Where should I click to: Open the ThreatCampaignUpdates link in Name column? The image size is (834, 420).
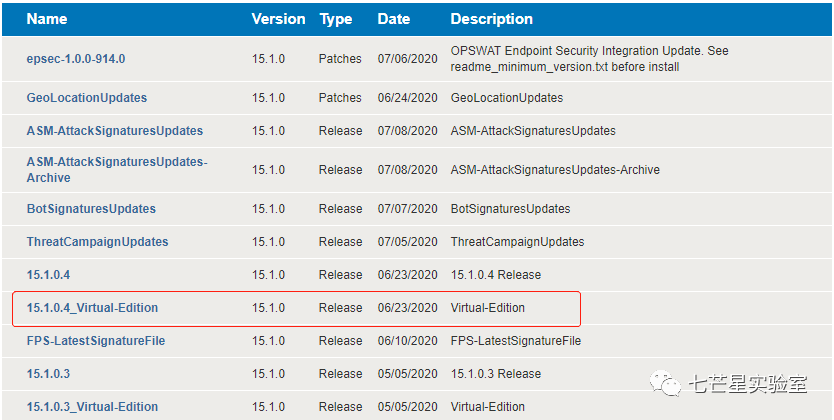coord(97,242)
